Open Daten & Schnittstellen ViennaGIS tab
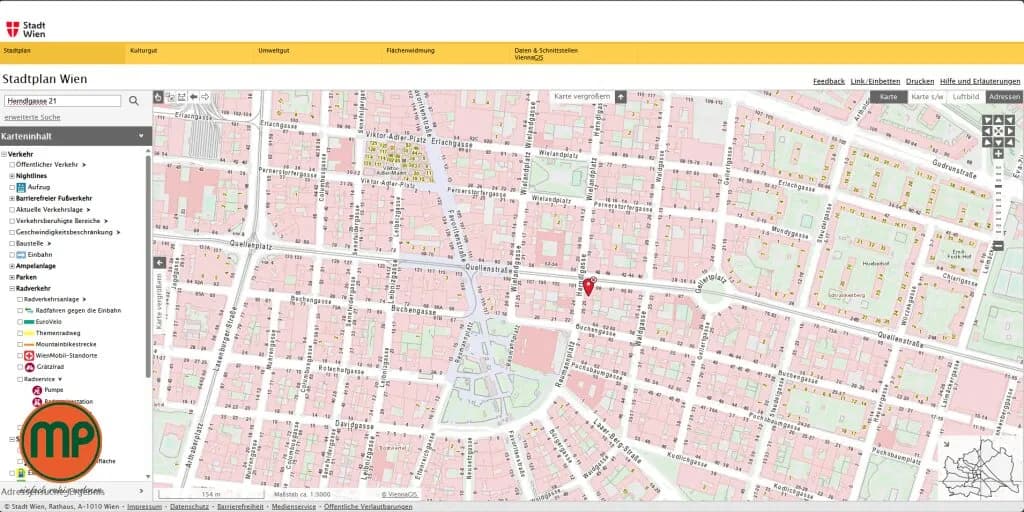The width and height of the screenshot is (1024, 512). [x=546, y=54]
